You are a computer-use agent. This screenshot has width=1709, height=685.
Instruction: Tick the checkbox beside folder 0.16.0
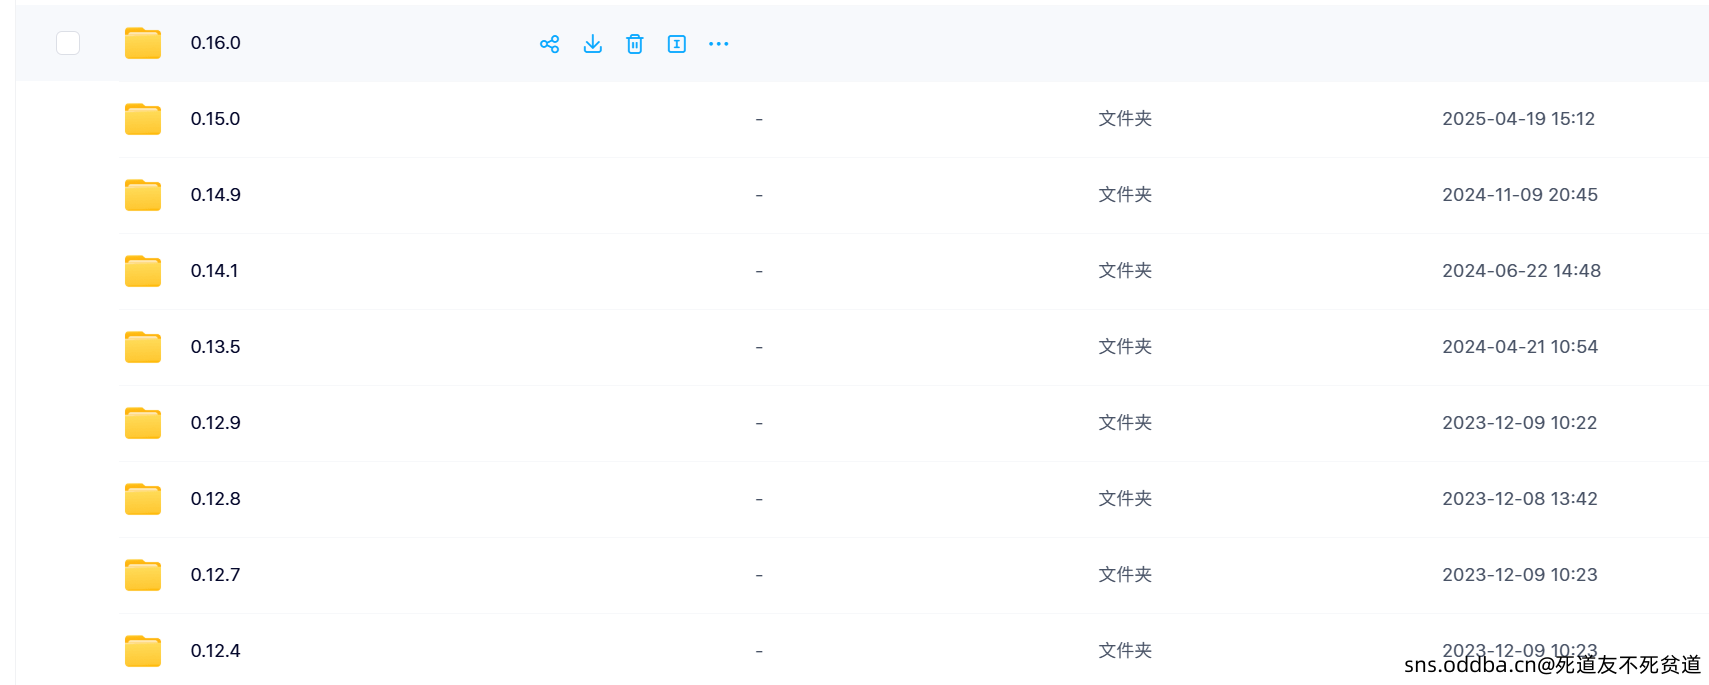(x=68, y=43)
